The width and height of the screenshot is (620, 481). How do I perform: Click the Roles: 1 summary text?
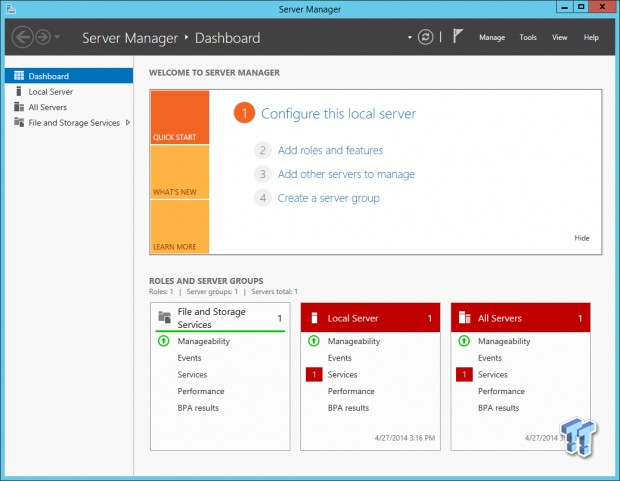(x=161, y=292)
